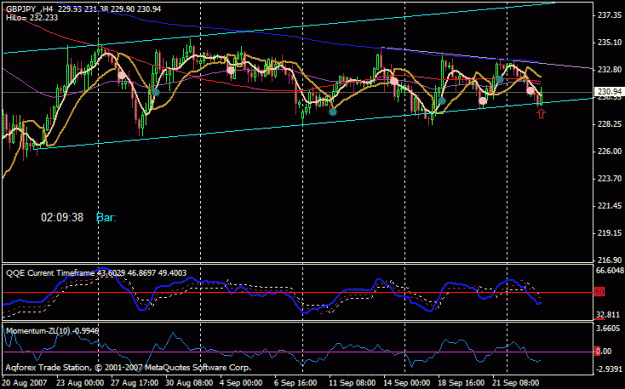The width and height of the screenshot is (625, 389).
Task: Click the 20 Aug 2007 date label
Action: (25, 383)
